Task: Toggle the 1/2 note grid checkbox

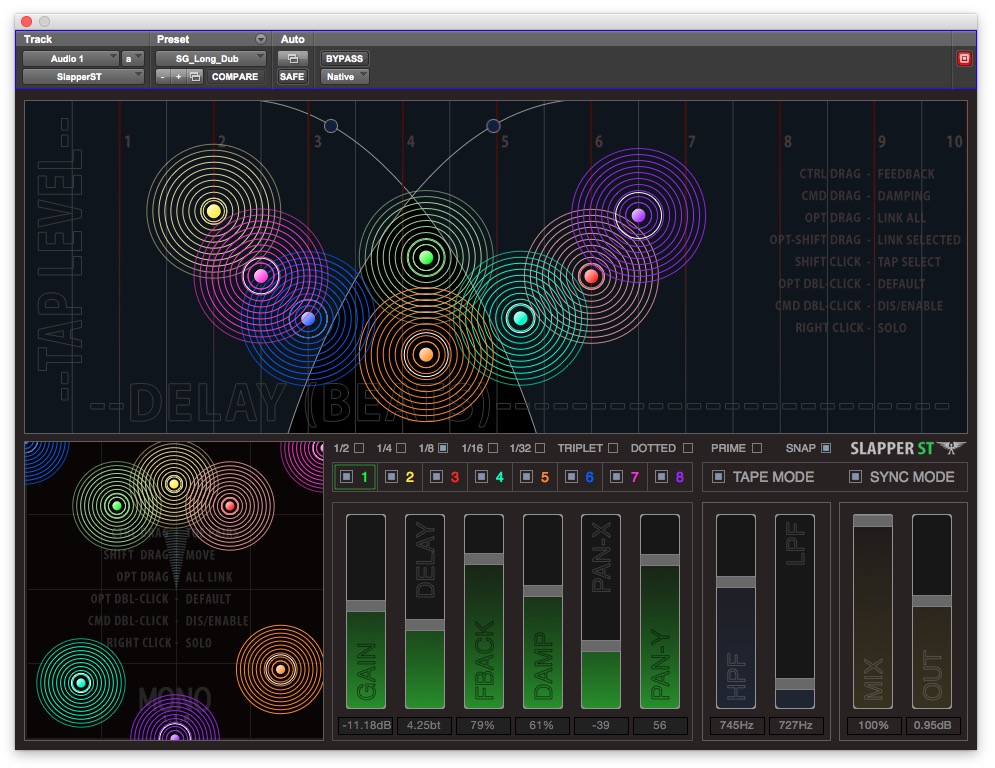Action: click(x=359, y=448)
